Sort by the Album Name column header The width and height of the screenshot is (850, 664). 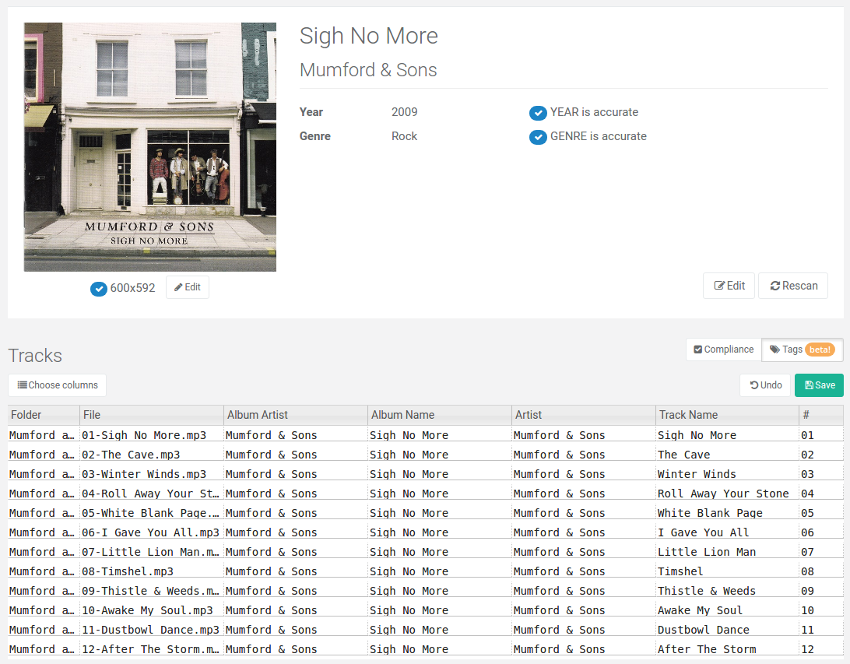tap(439, 415)
